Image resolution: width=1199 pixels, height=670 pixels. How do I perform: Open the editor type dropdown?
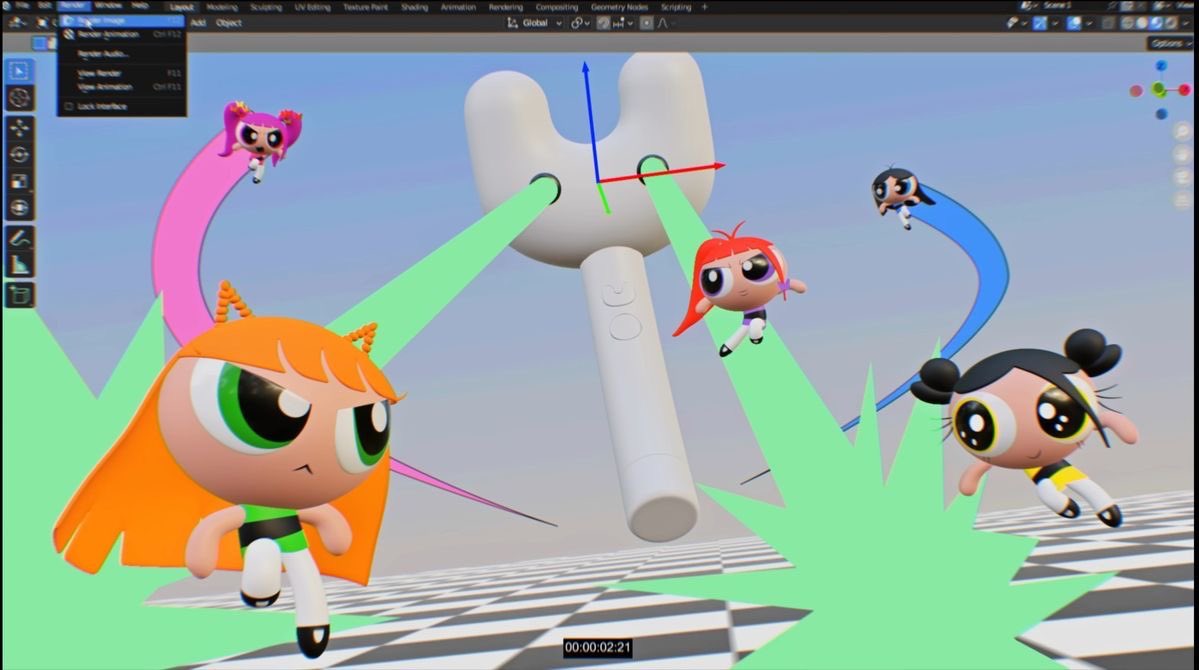coord(24,23)
